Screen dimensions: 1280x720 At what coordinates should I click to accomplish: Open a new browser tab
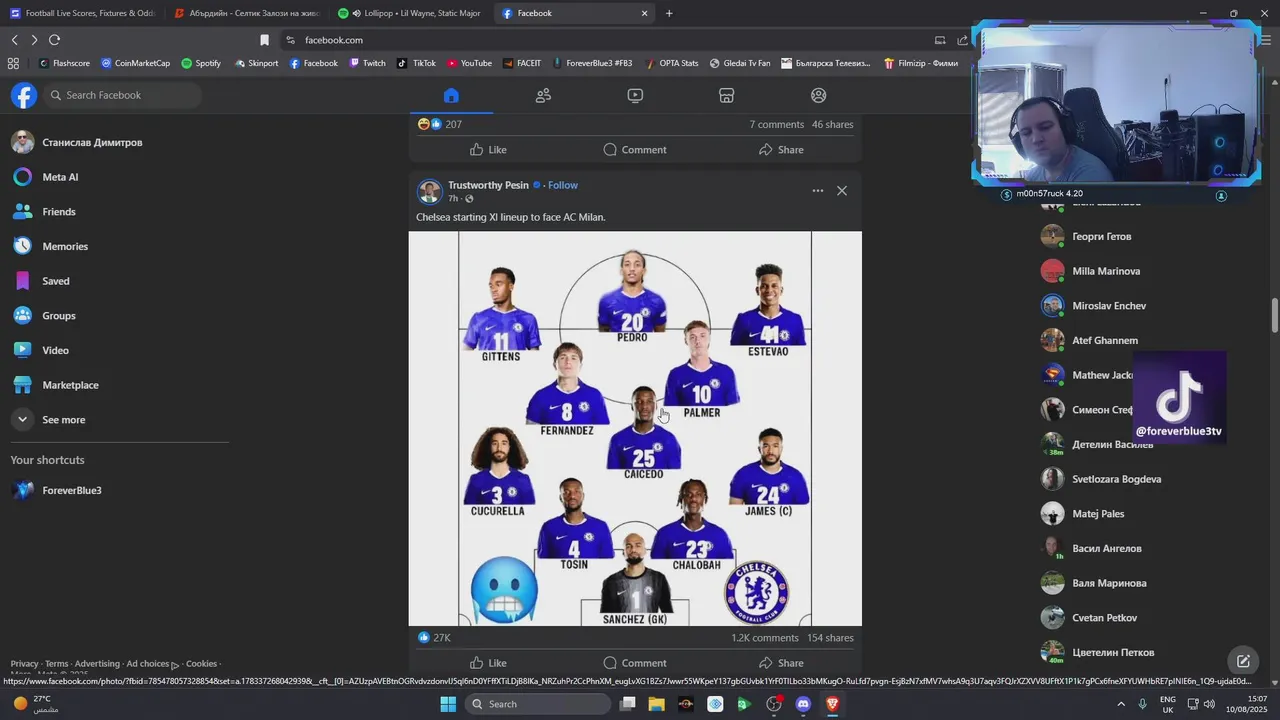(x=669, y=14)
